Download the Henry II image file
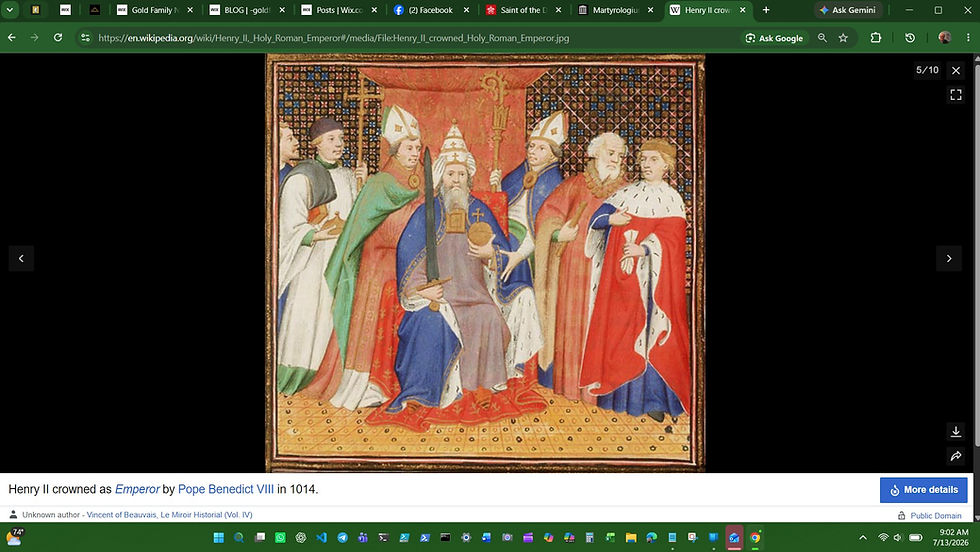Viewport: 980px width, 552px height. (956, 431)
